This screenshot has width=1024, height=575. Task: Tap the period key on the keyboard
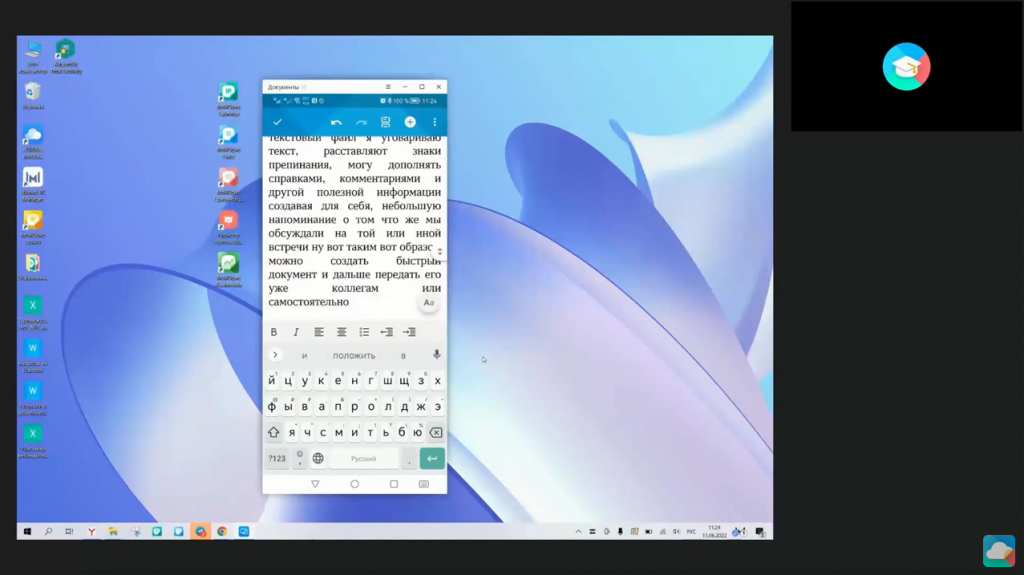(x=409, y=459)
